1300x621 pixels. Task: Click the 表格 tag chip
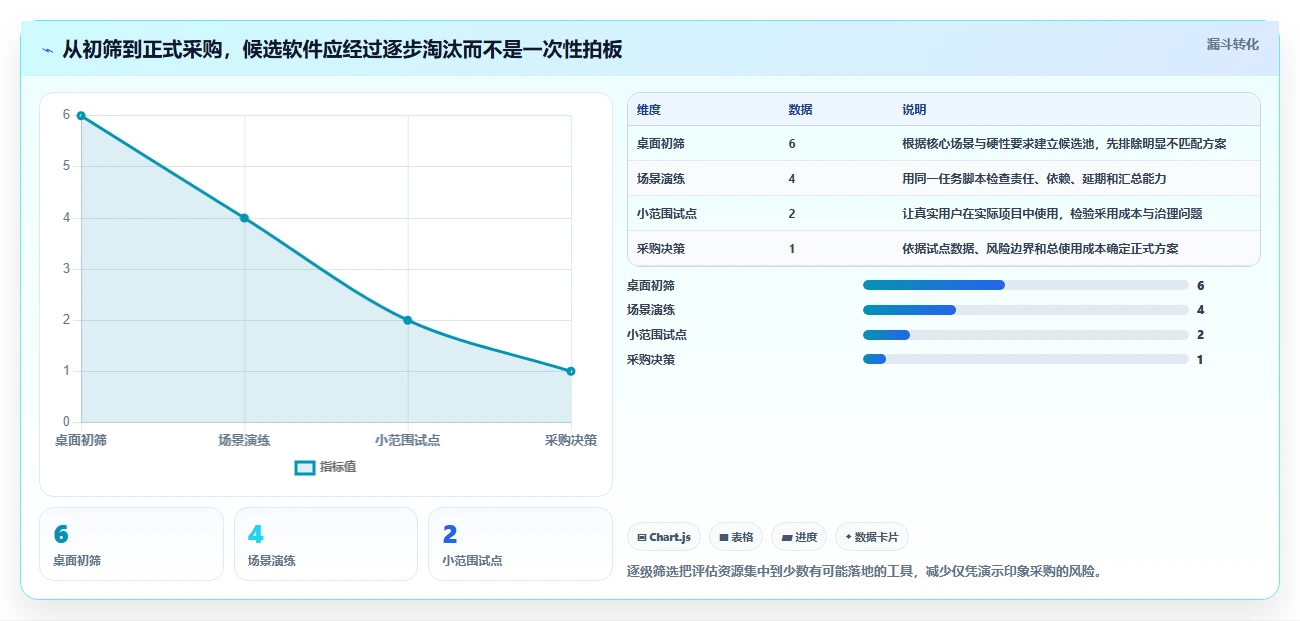coord(736,537)
